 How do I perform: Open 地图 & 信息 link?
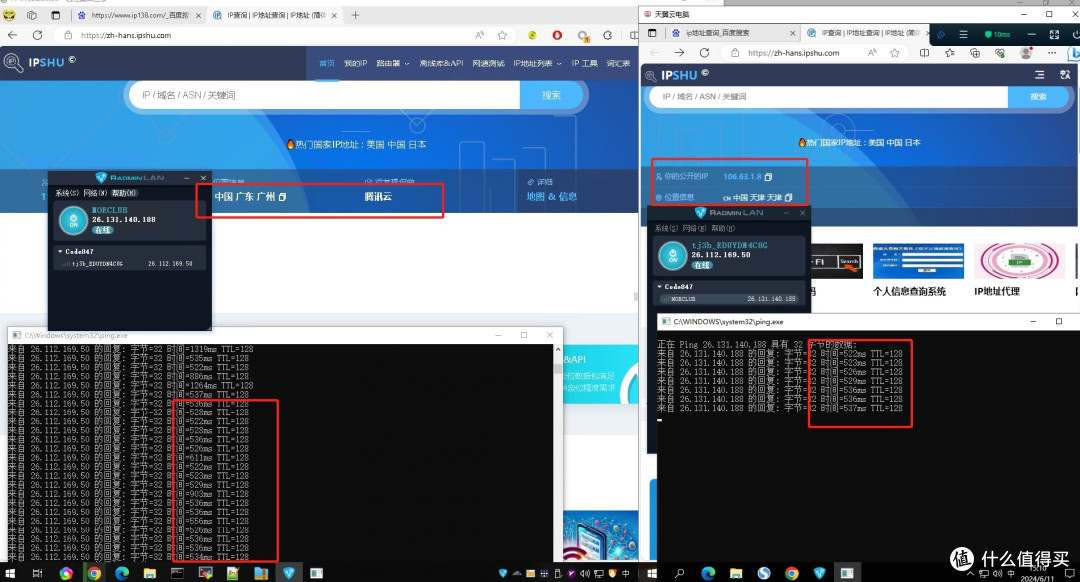pos(551,196)
